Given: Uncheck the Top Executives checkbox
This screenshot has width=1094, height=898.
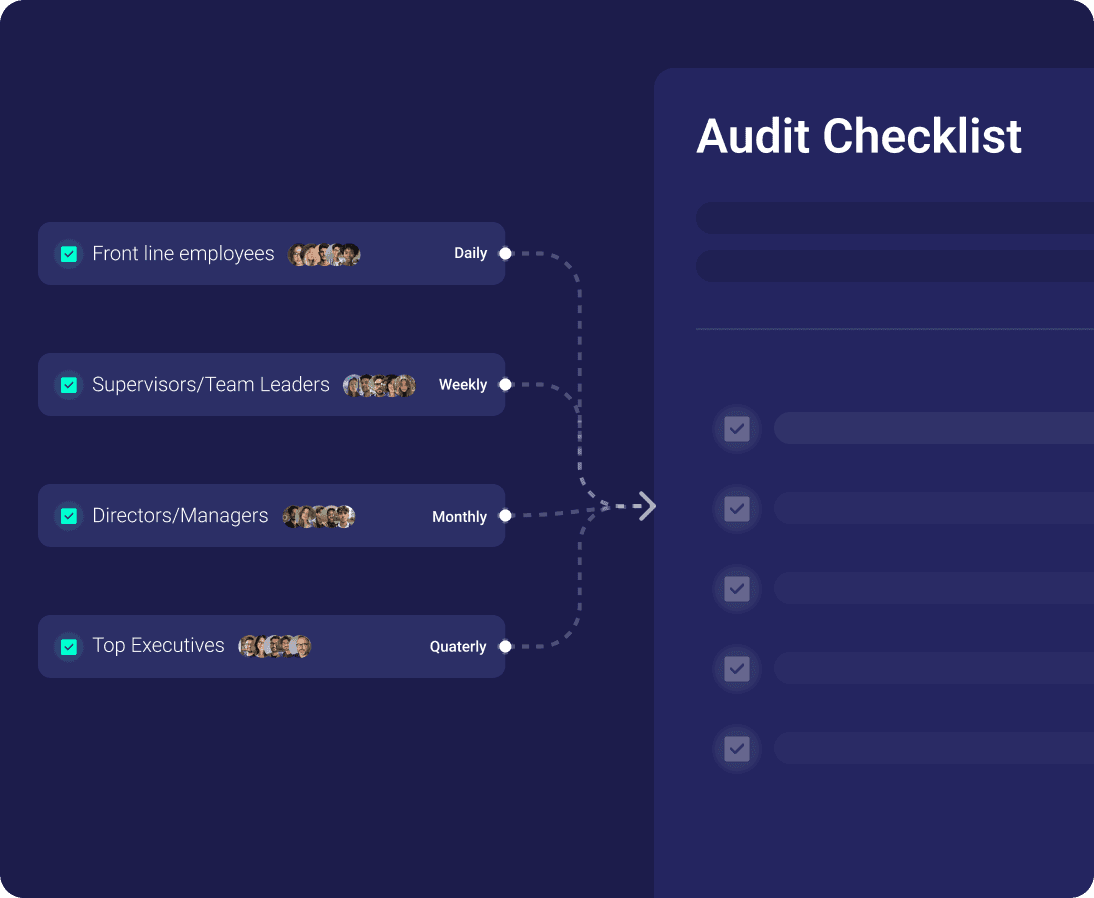Looking at the screenshot, I should coord(69,647).
